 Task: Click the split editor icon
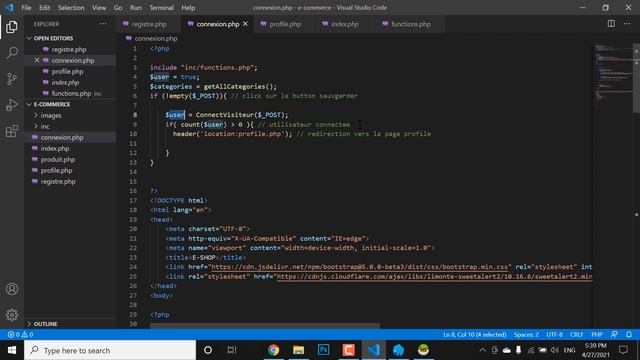(611, 24)
